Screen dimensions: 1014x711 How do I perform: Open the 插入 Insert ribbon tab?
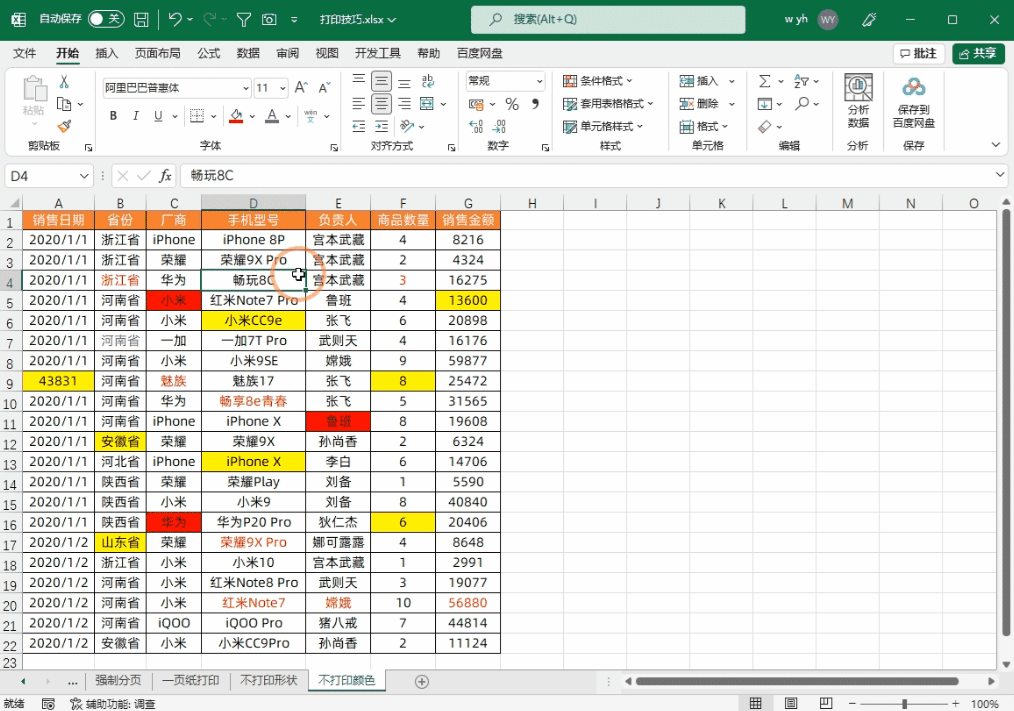point(107,53)
